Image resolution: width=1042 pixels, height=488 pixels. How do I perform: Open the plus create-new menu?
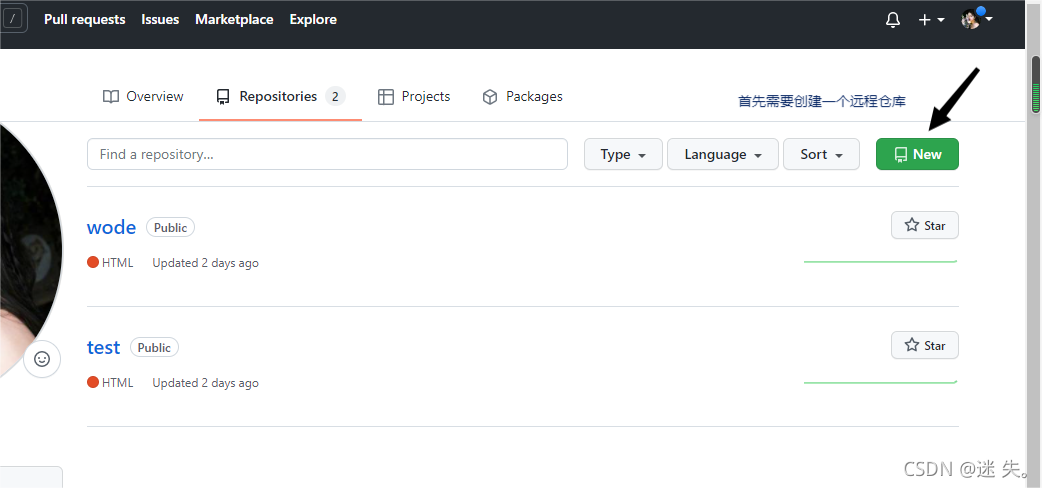(x=931, y=20)
